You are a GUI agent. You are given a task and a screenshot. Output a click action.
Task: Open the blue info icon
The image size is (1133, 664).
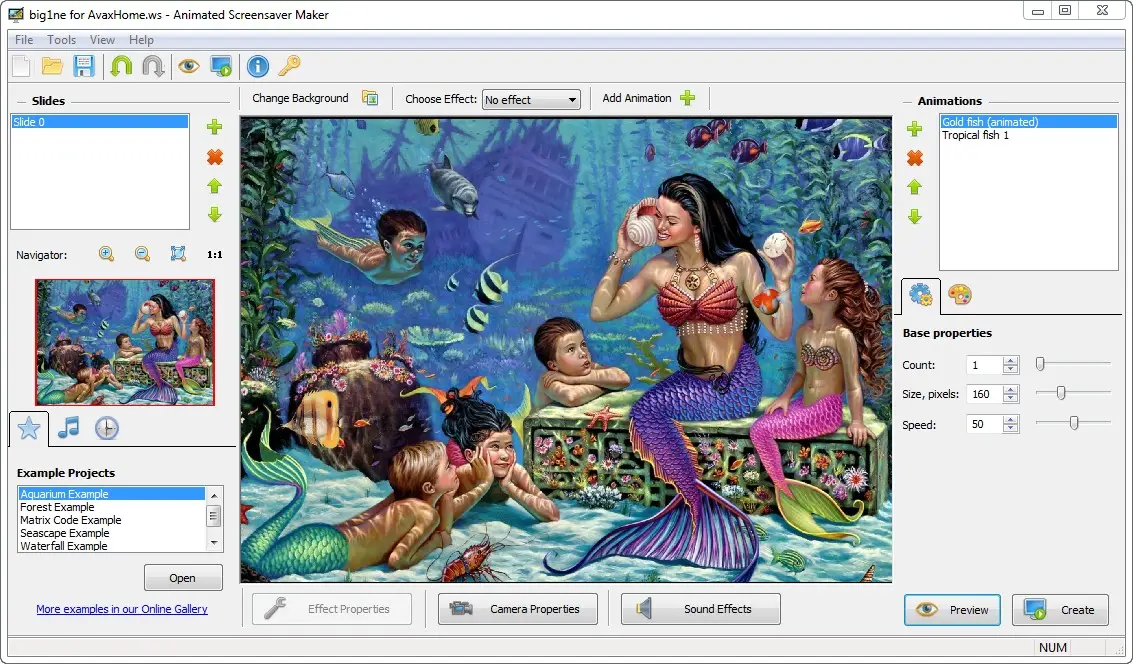pos(258,66)
